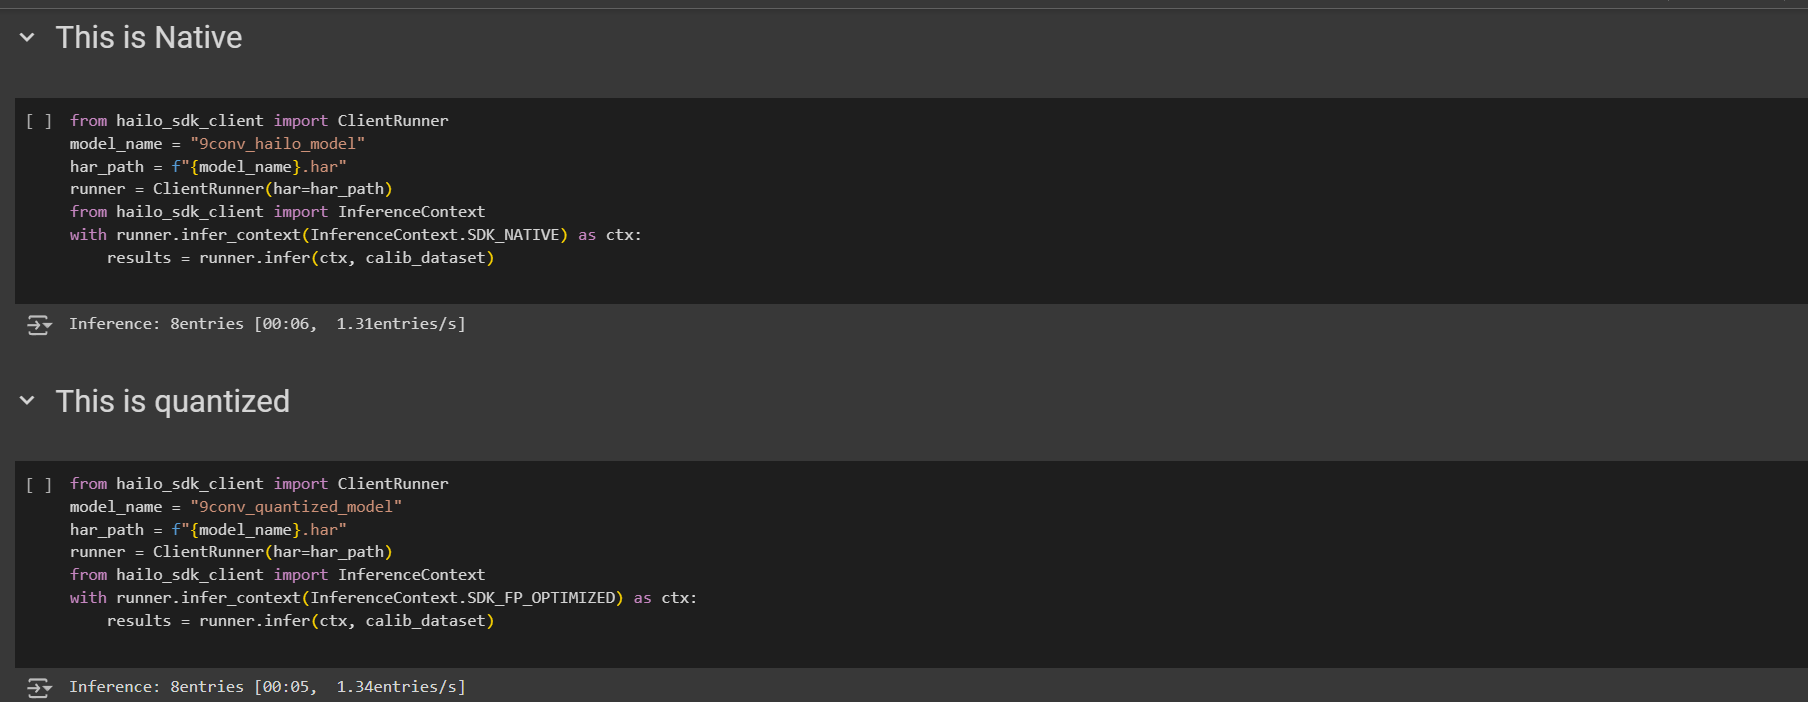The image size is (1808, 702).
Task: Collapse the "This is Native" section
Action: (27, 38)
